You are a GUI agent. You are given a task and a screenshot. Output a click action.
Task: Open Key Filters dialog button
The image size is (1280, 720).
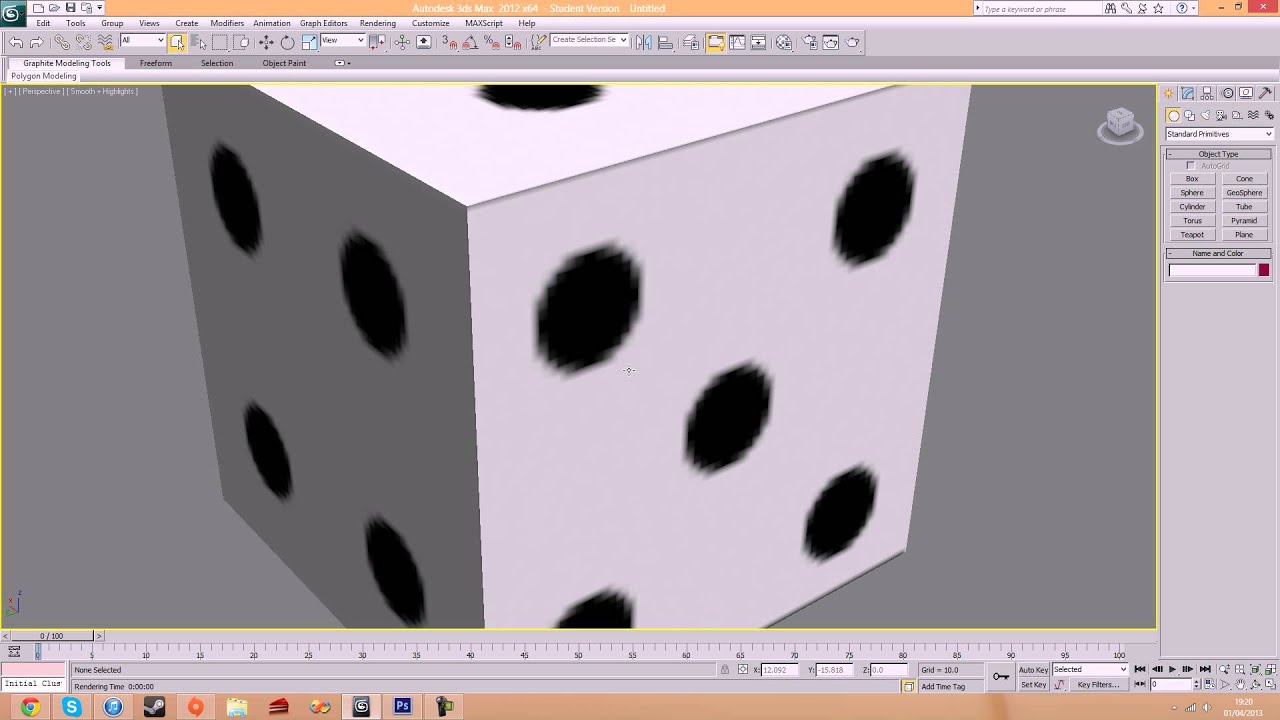1098,685
